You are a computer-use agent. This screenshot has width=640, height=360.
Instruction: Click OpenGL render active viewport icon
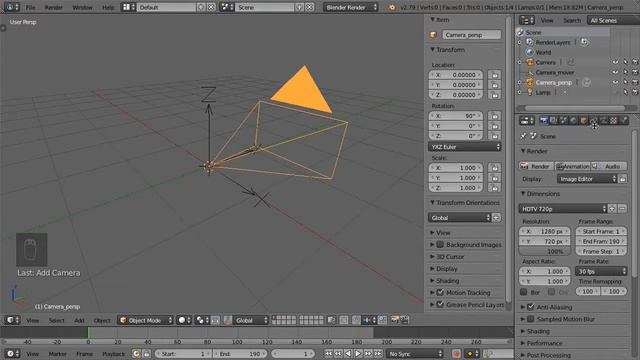(x=394, y=320)
